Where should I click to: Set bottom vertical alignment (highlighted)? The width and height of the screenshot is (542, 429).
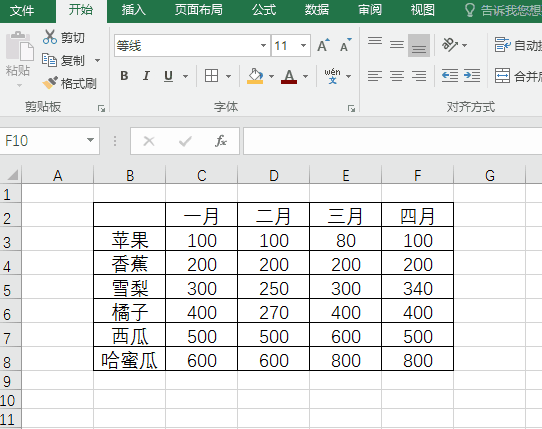tap(419, 45)
